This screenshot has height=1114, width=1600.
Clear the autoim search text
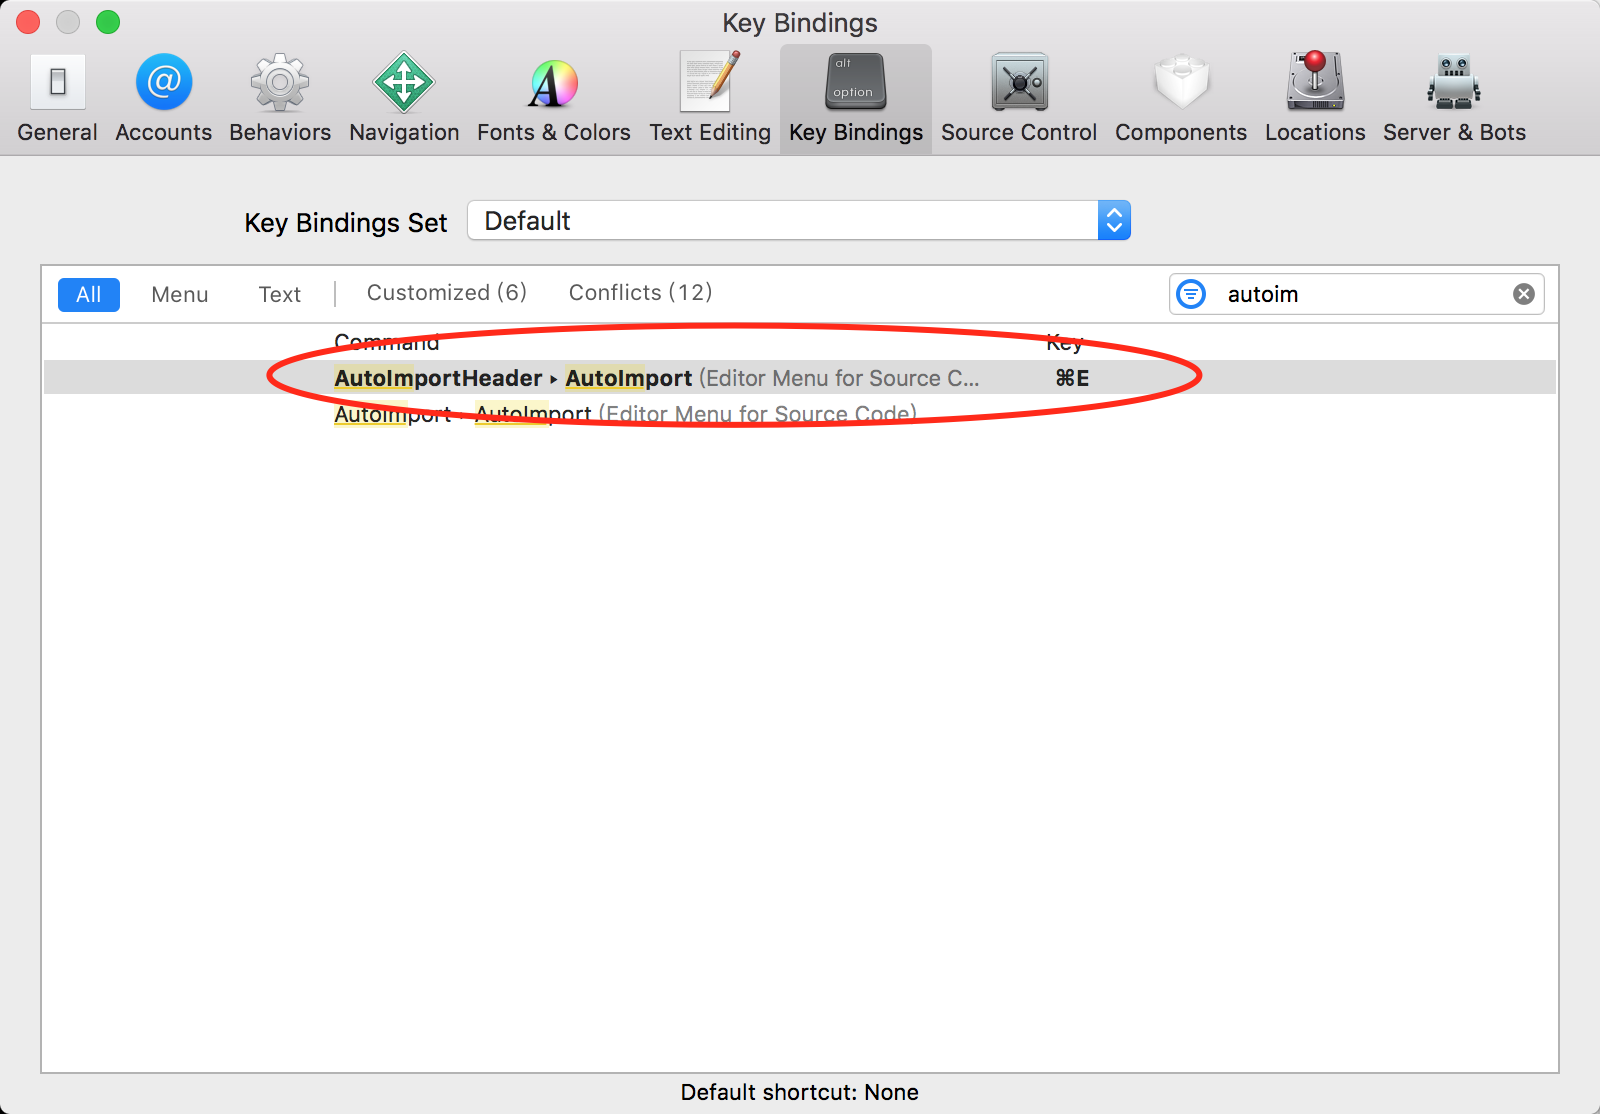(1524, 294)
